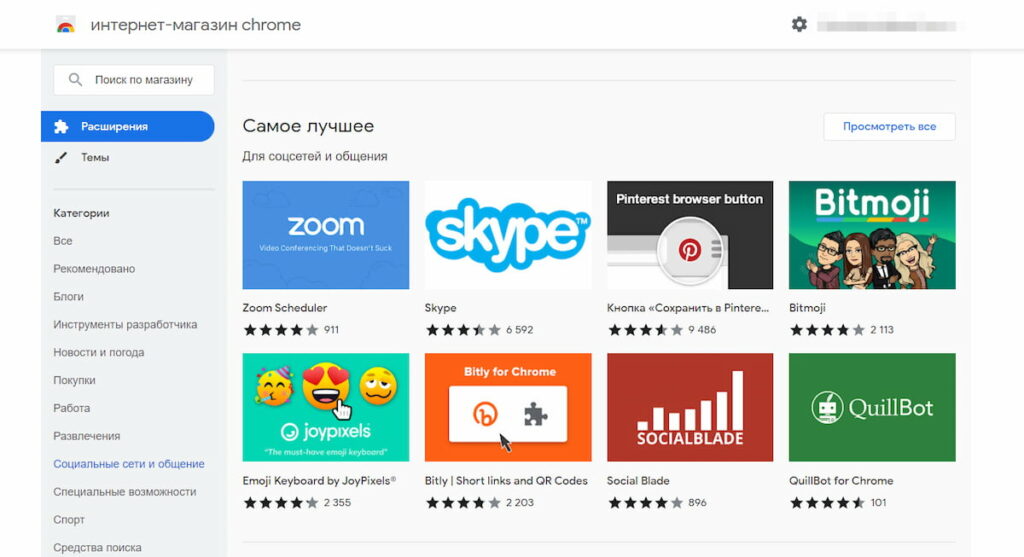
Task: Open the Pinterest browser button thumbnail
Action: [x=690, y=235]
